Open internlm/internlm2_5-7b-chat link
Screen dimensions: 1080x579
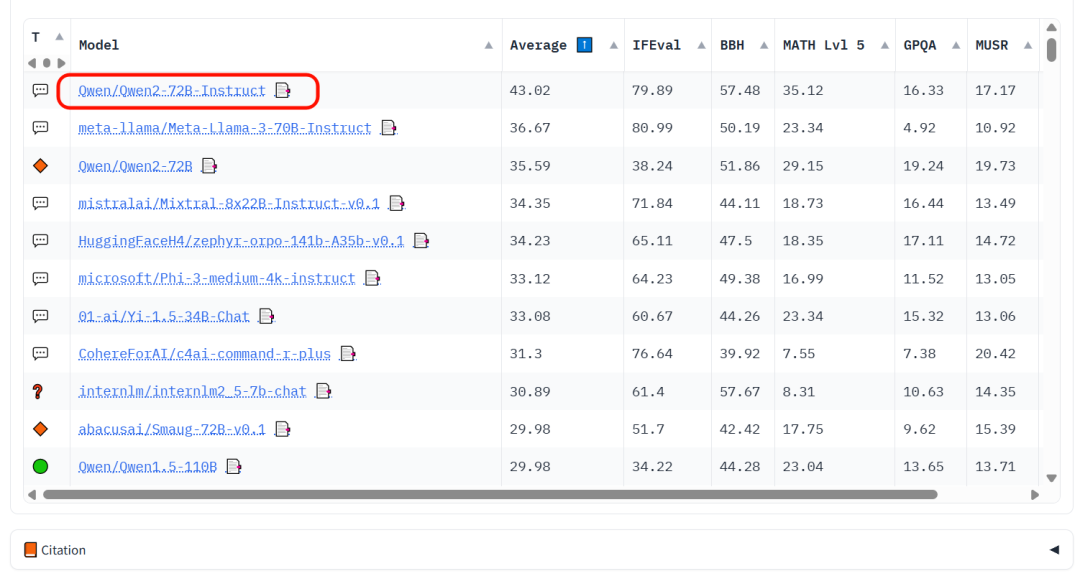pos(192,391)
